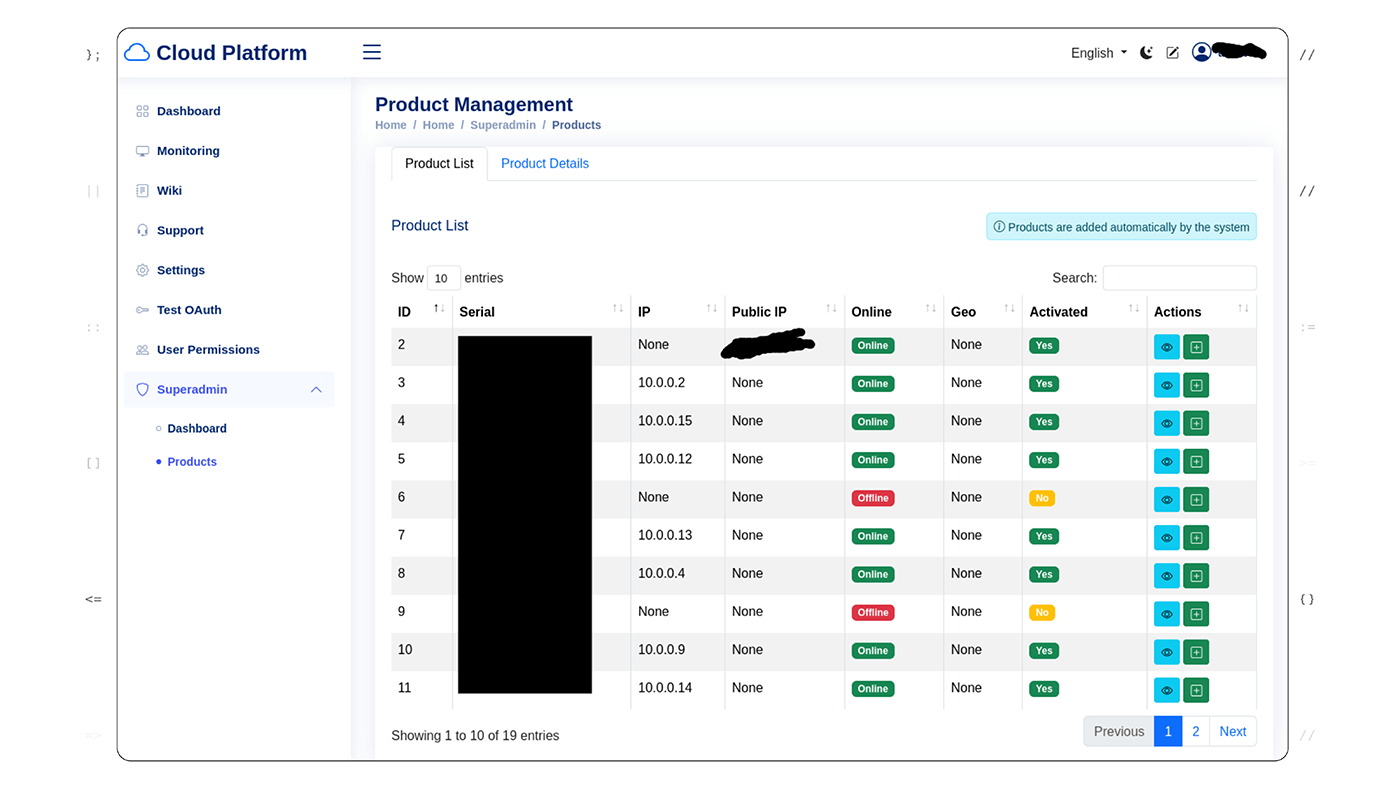Click the edit pencil icon in header
This screenshot has height=788, width=1400.
pyautogui.click(x=1173, y=53)
